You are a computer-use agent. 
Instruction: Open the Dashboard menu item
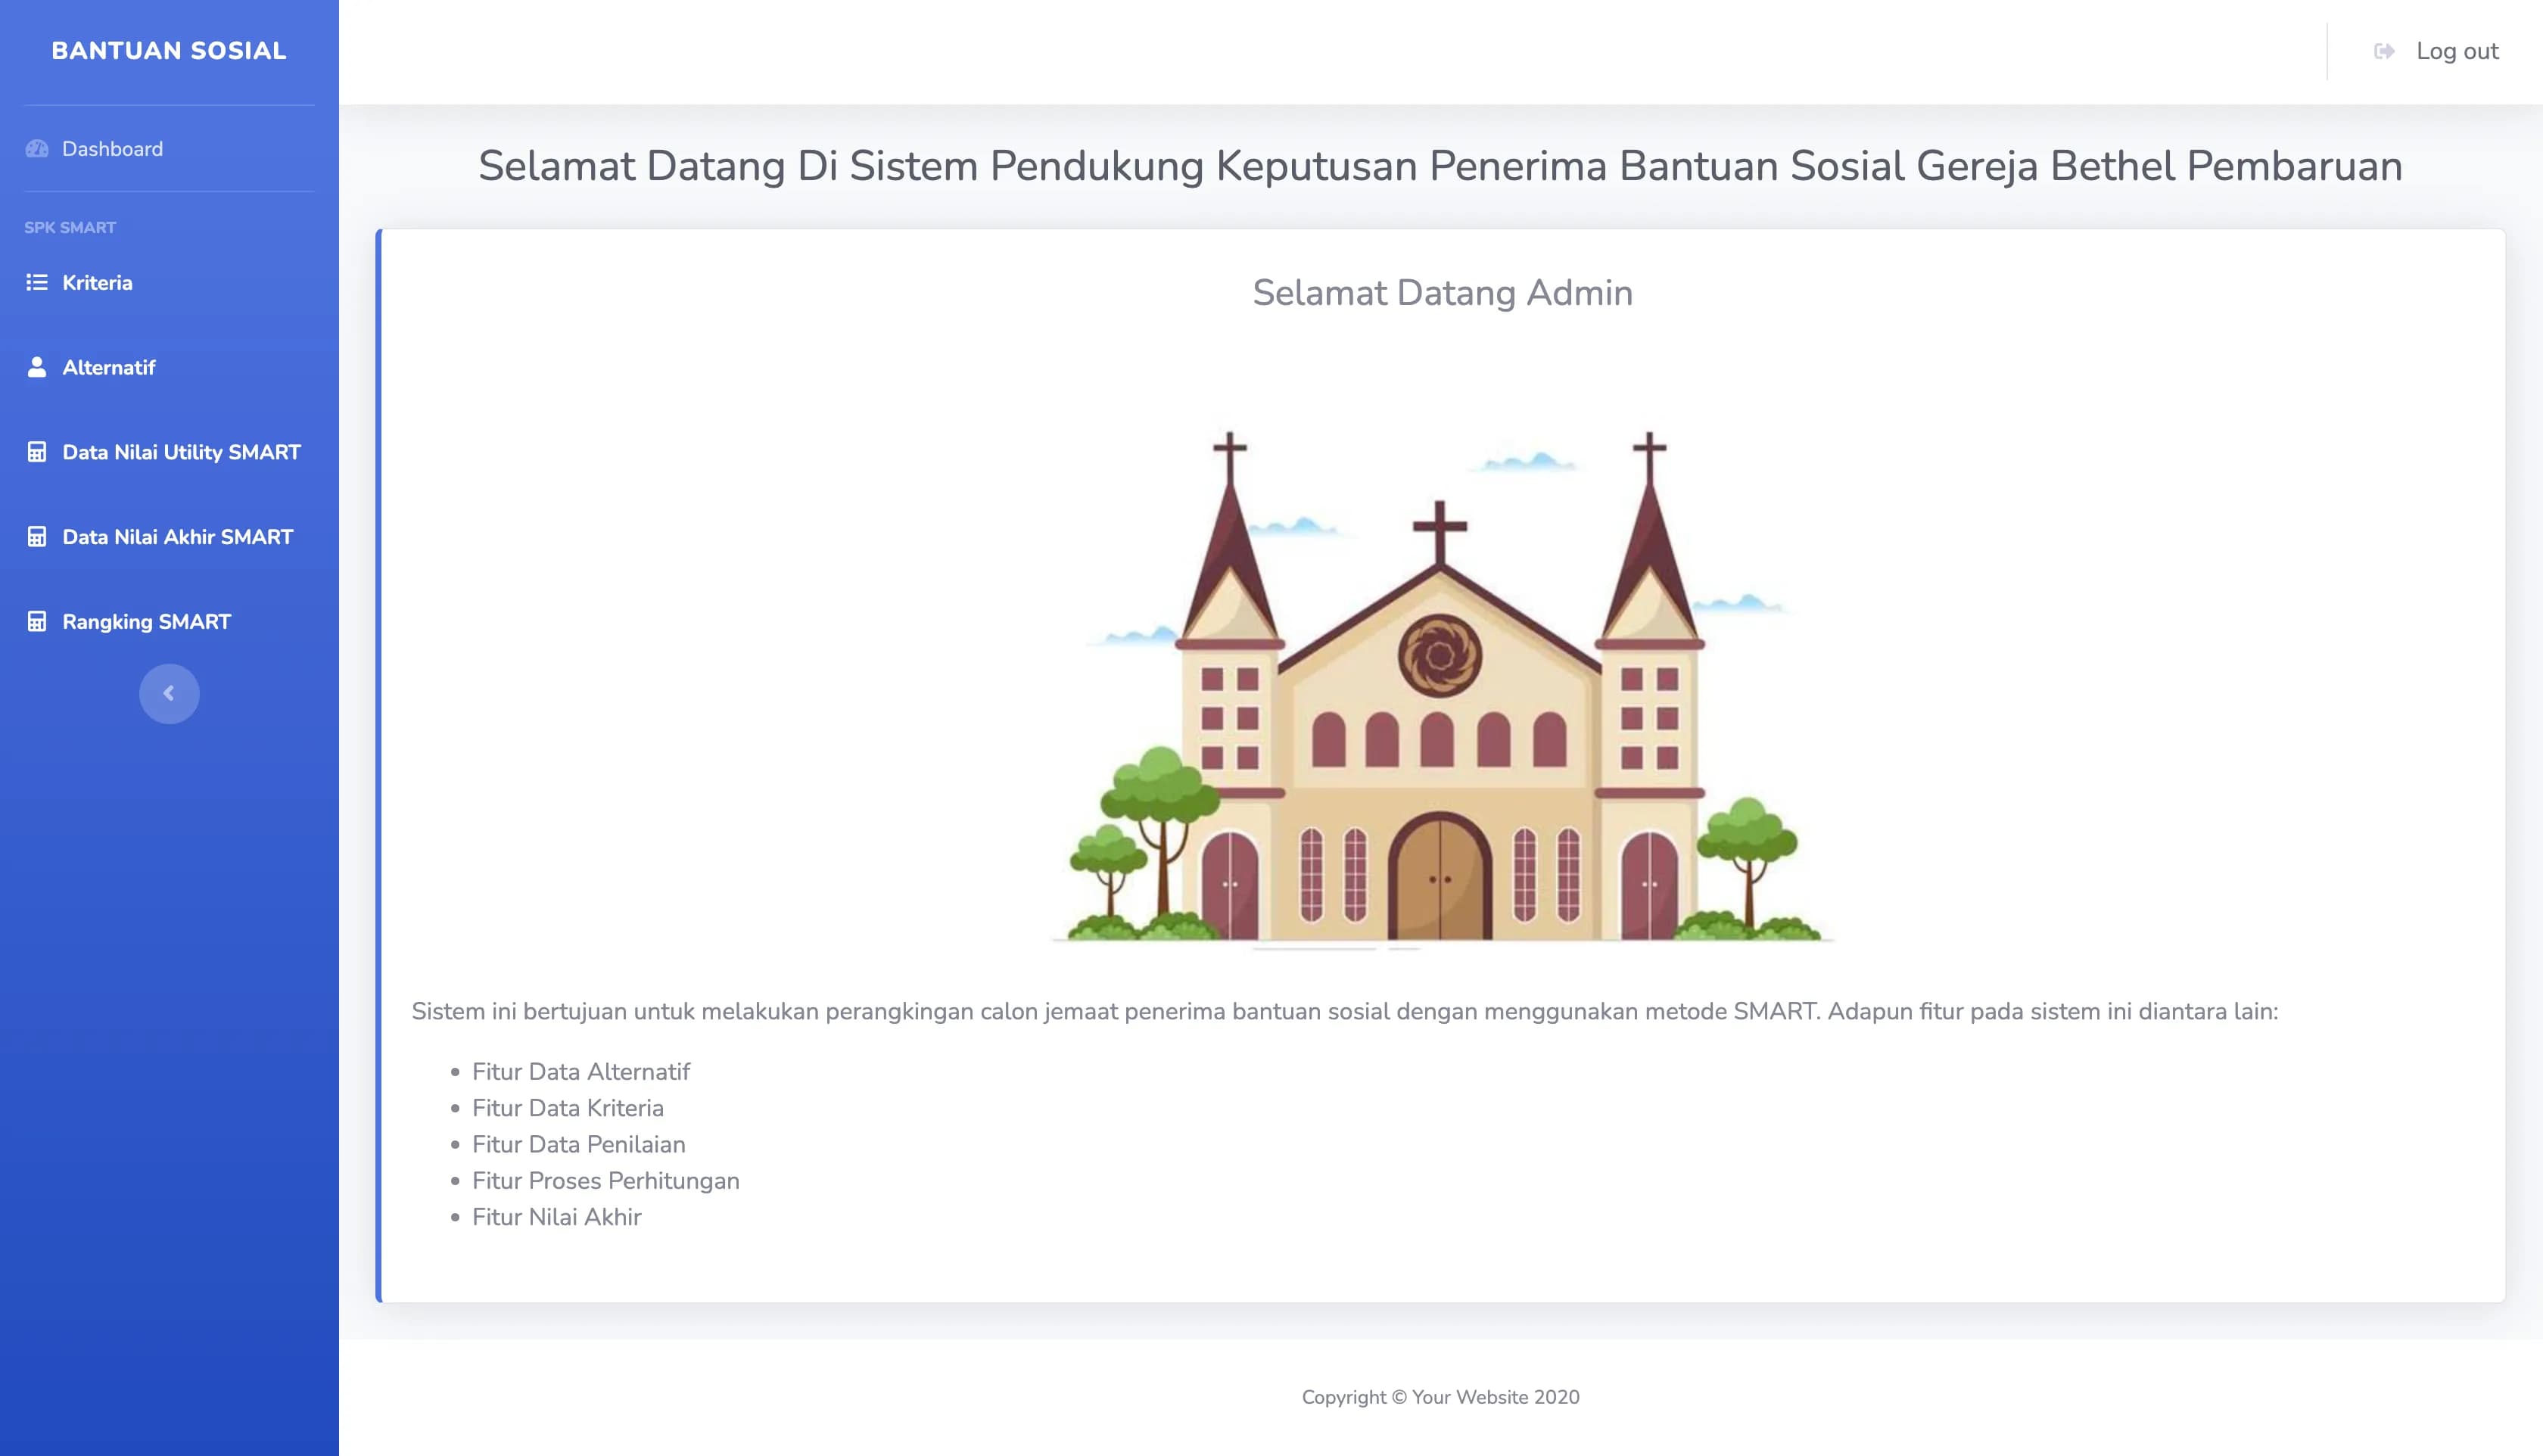pyautogui.click(x=112, y=149)
